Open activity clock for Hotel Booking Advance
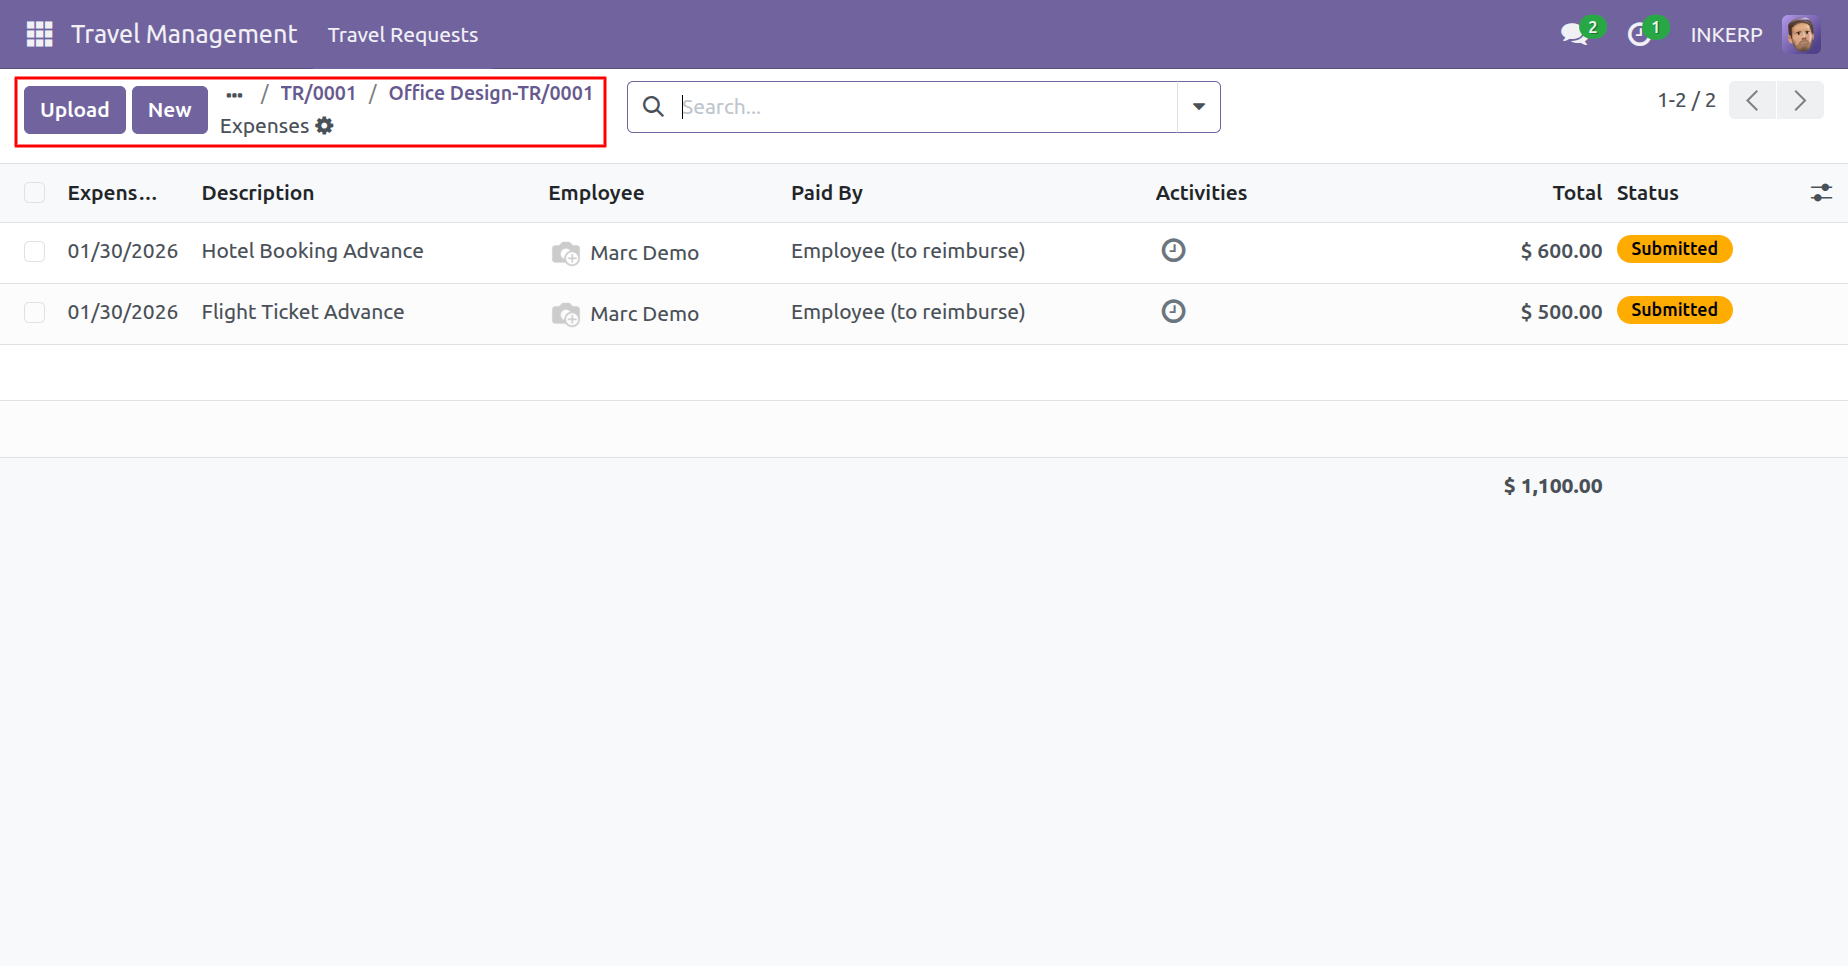The width and height of the screenshot is (1848, 966). pyautogui.click(x=1173, y=250)
